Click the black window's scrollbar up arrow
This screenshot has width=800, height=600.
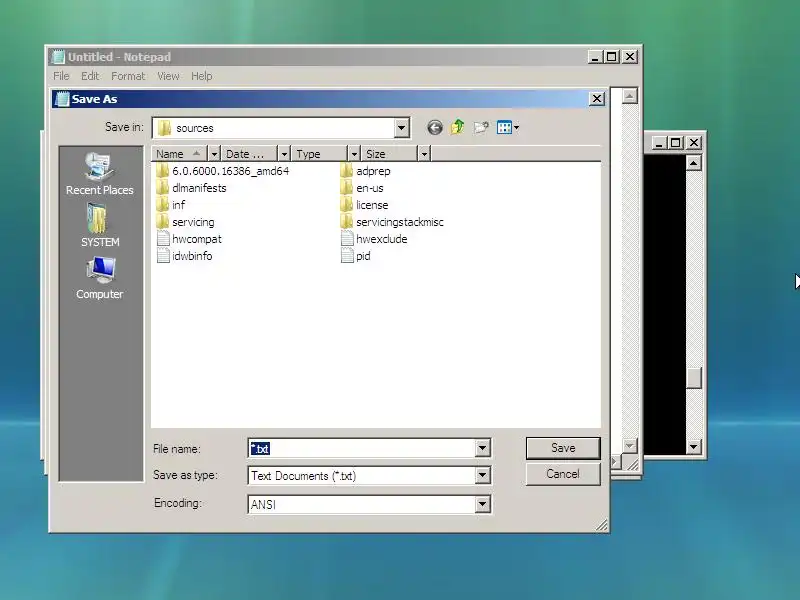pos(693,163)
